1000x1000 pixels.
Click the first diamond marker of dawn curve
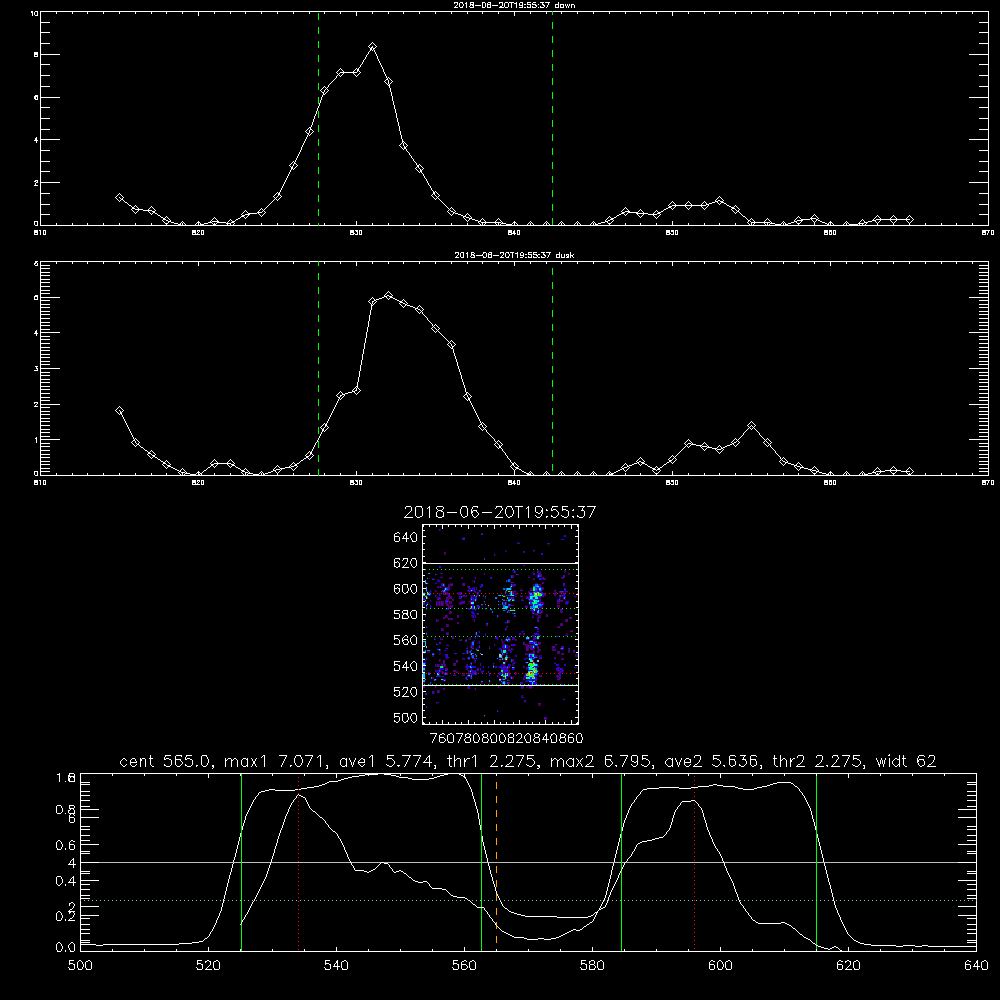pyautogui.click(x=119, y=198)
